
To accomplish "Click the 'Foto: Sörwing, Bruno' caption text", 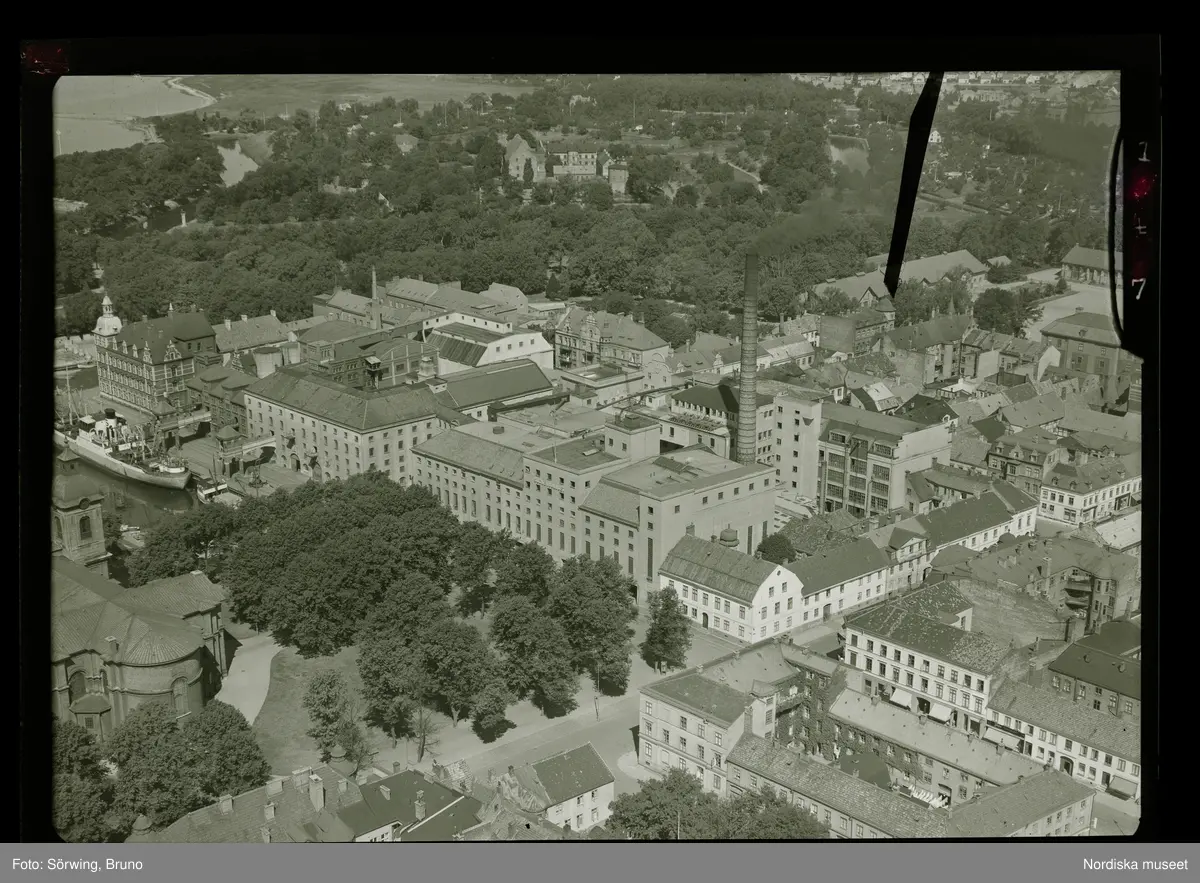I will tap(77, 864).
